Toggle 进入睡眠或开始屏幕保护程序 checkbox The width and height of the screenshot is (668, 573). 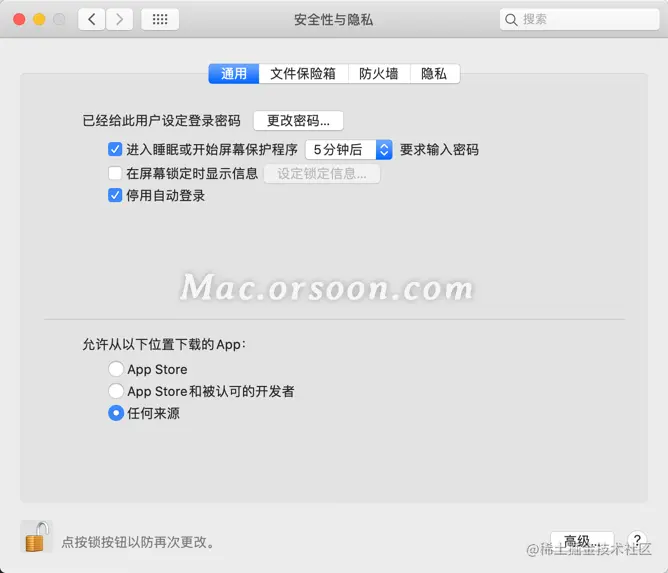(x=115, y=150)
